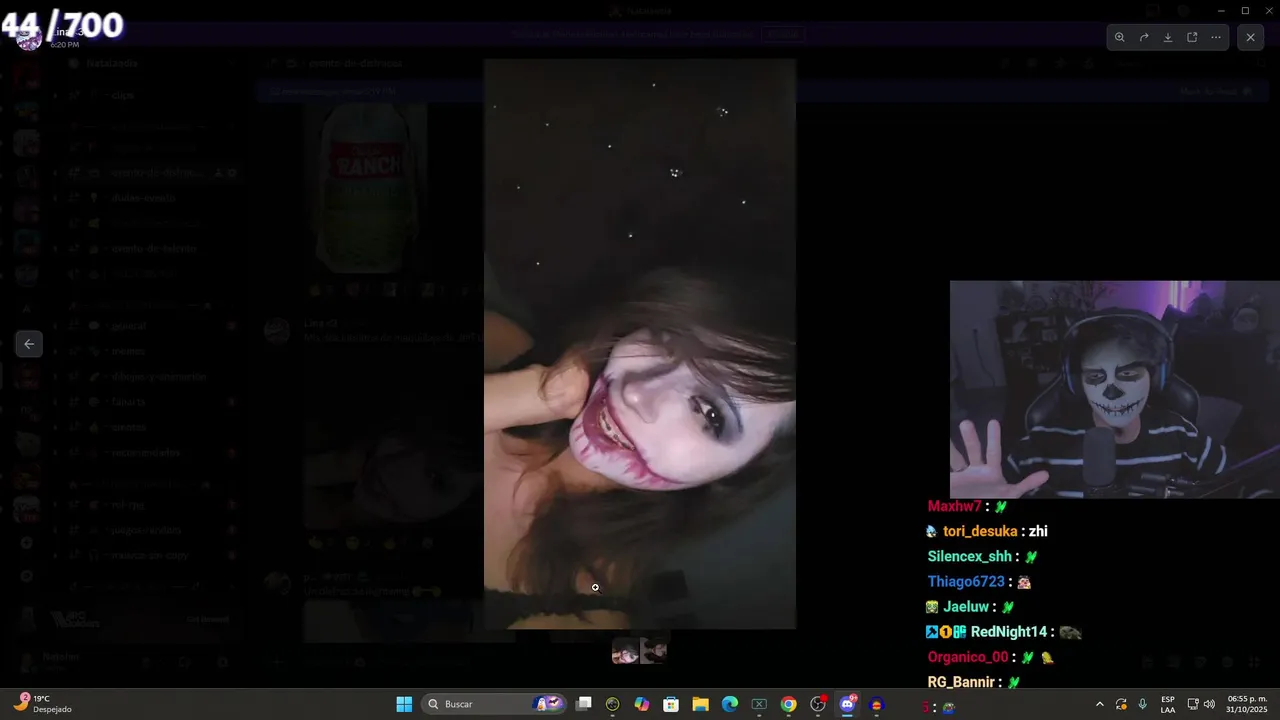Launch Google Chrome from the taskbar
The image size is (1280, 720).
[x=788, y=704]
